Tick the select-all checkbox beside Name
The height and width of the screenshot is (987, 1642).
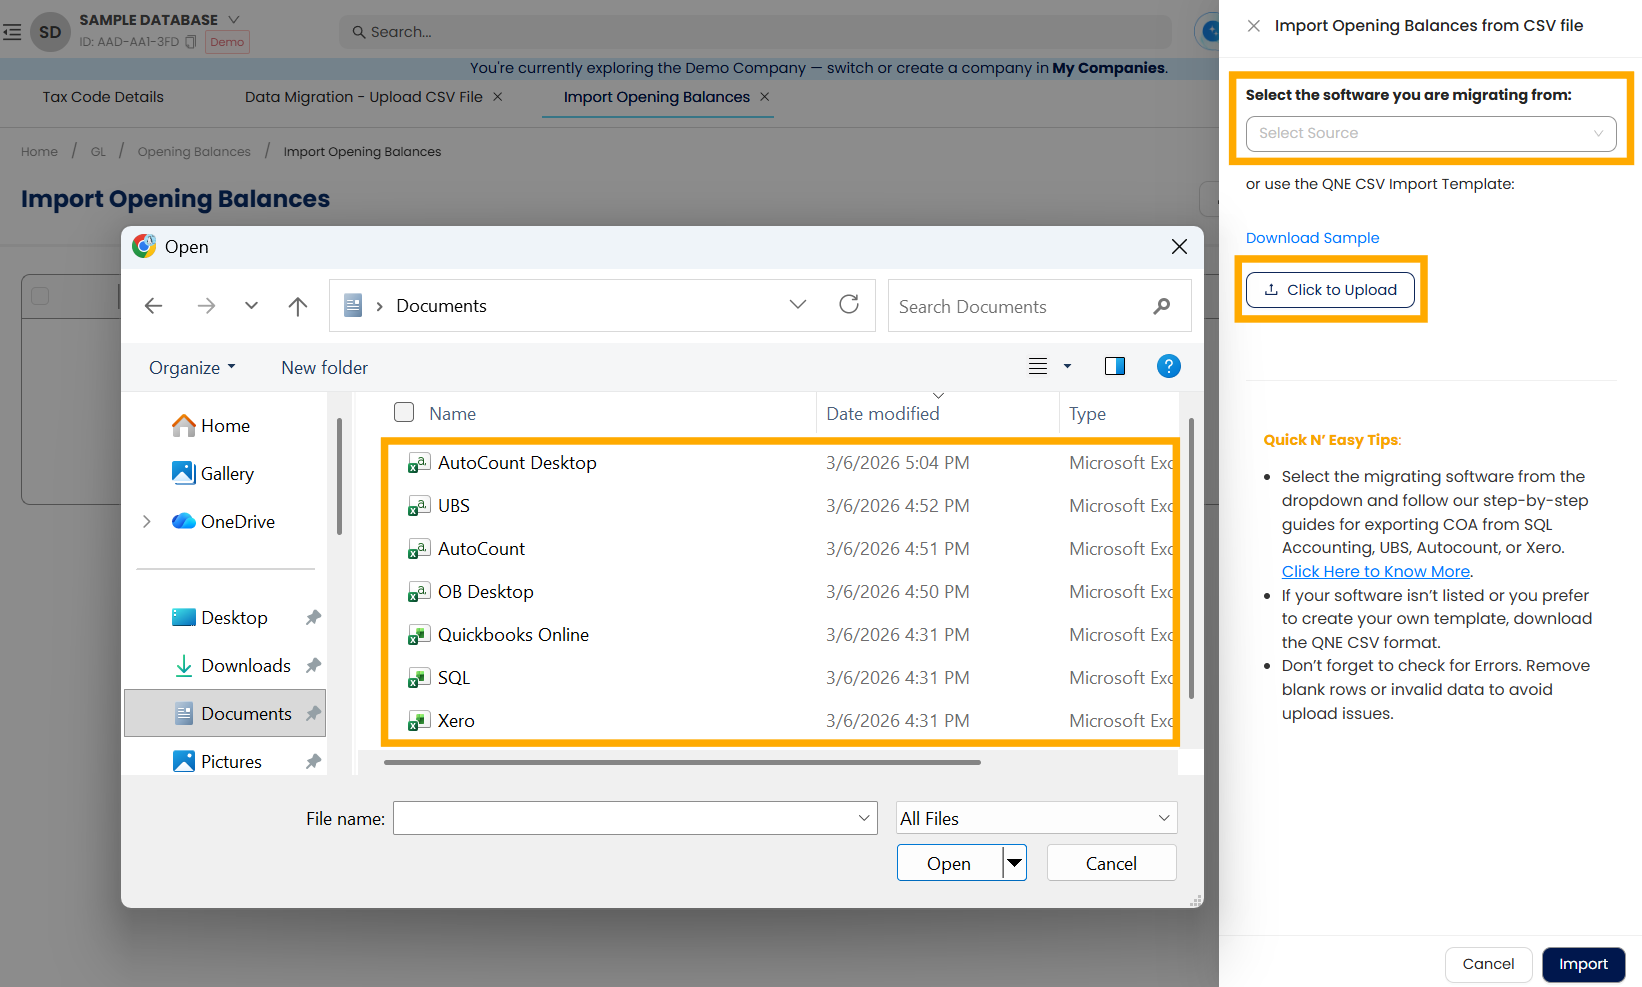click(x=404, y=412)
